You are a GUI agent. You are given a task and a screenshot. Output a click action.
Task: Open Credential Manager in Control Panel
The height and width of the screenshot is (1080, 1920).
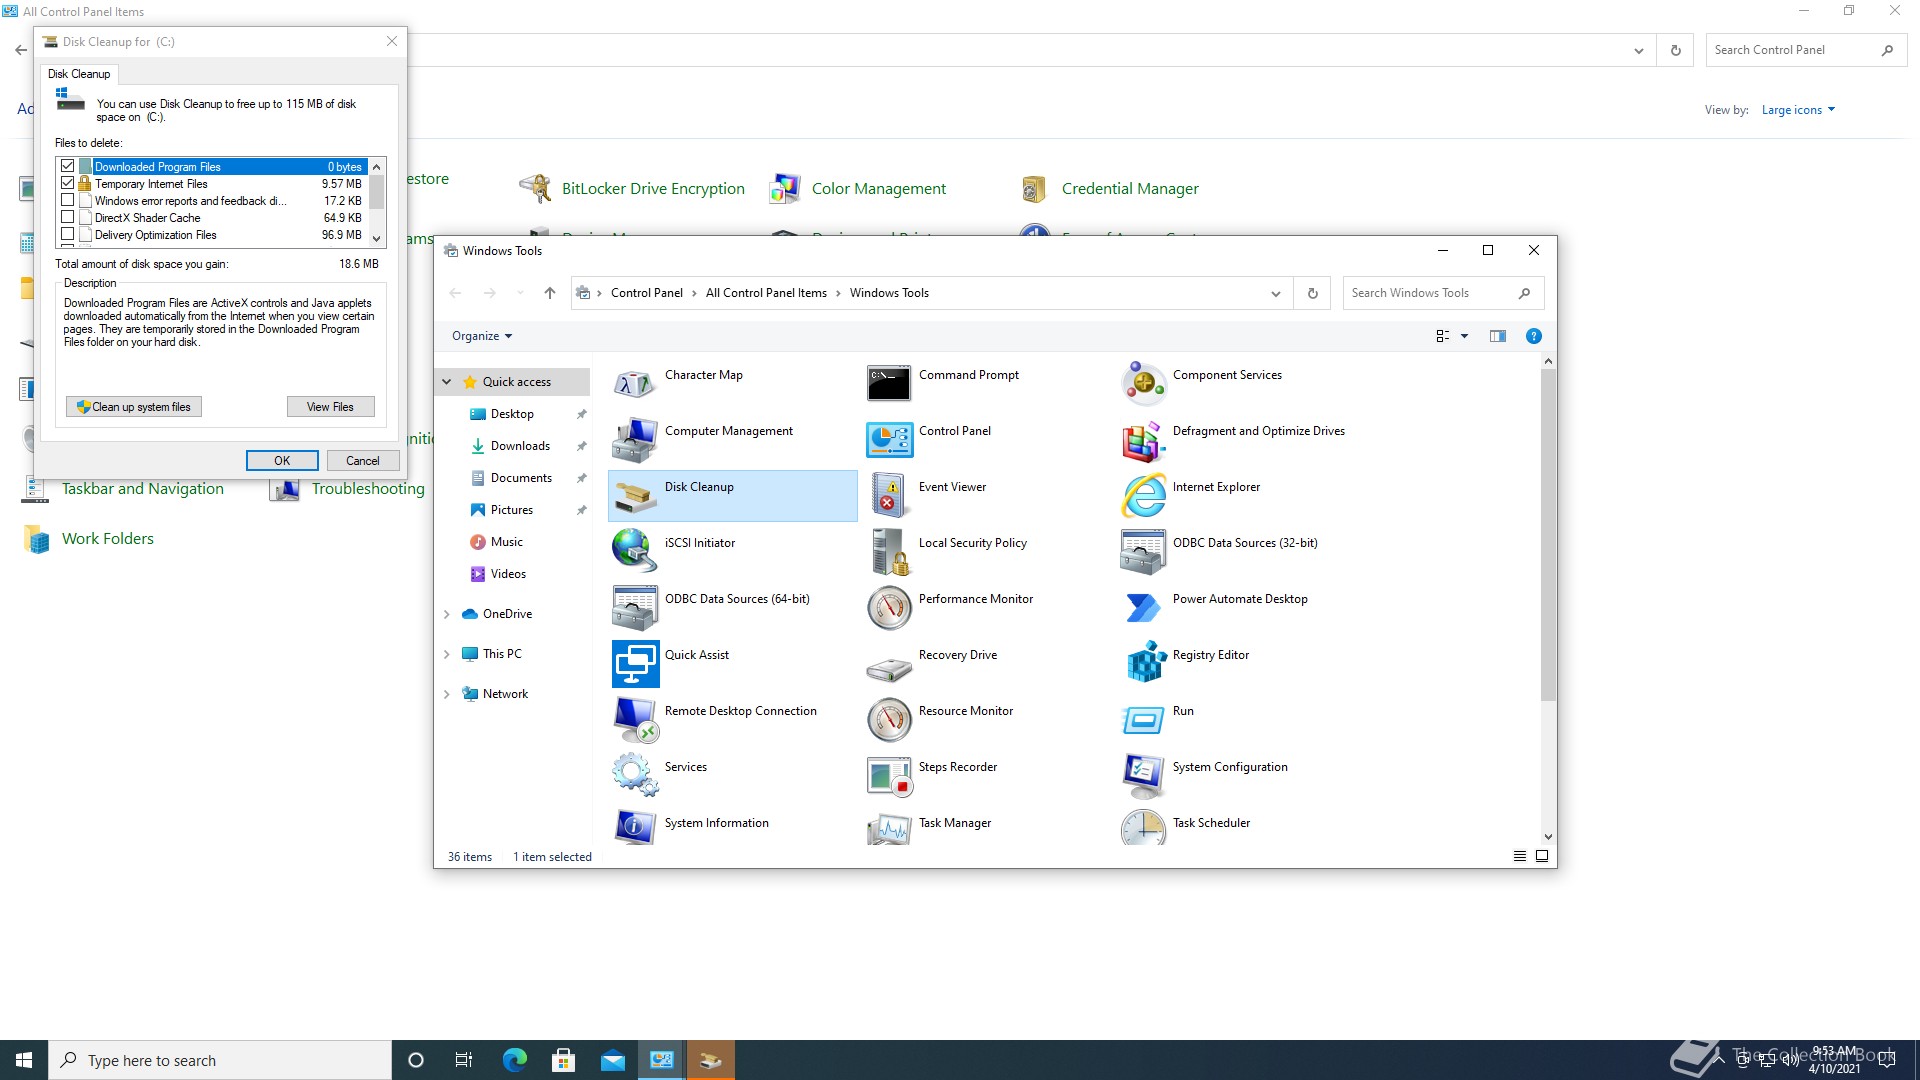tap(1130, 189)
